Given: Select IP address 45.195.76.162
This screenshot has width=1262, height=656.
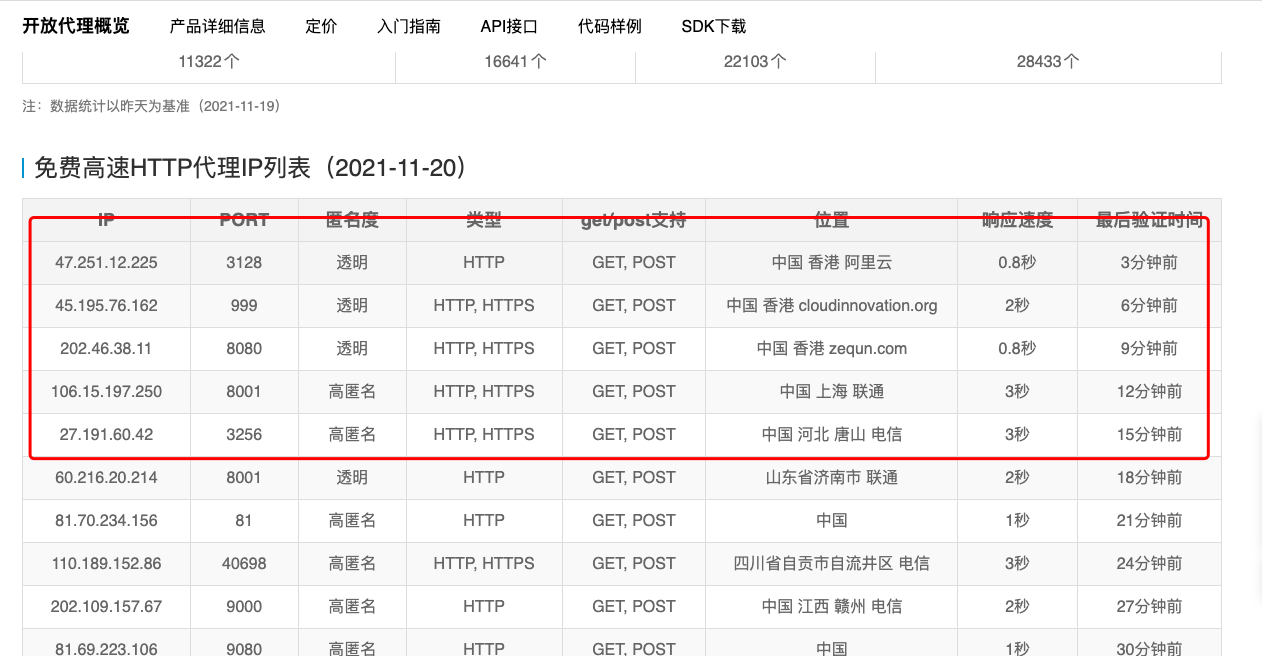Looking at the screenshot, I should (107, 306).
